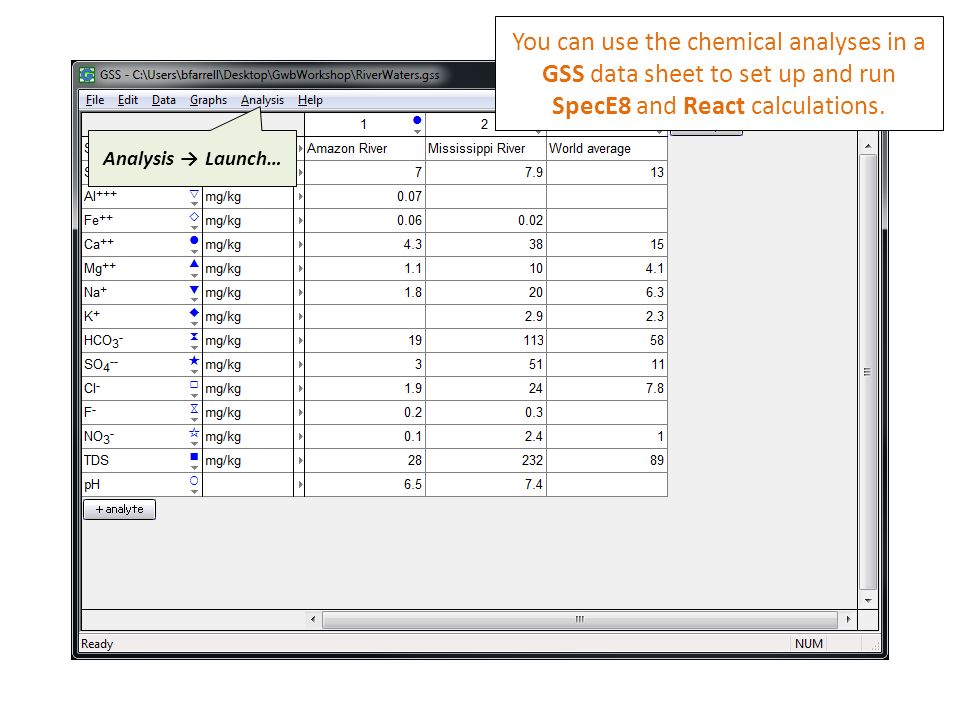
Task: Click the Na+ inverted triangle marker symbol
Action: point(194,289)
